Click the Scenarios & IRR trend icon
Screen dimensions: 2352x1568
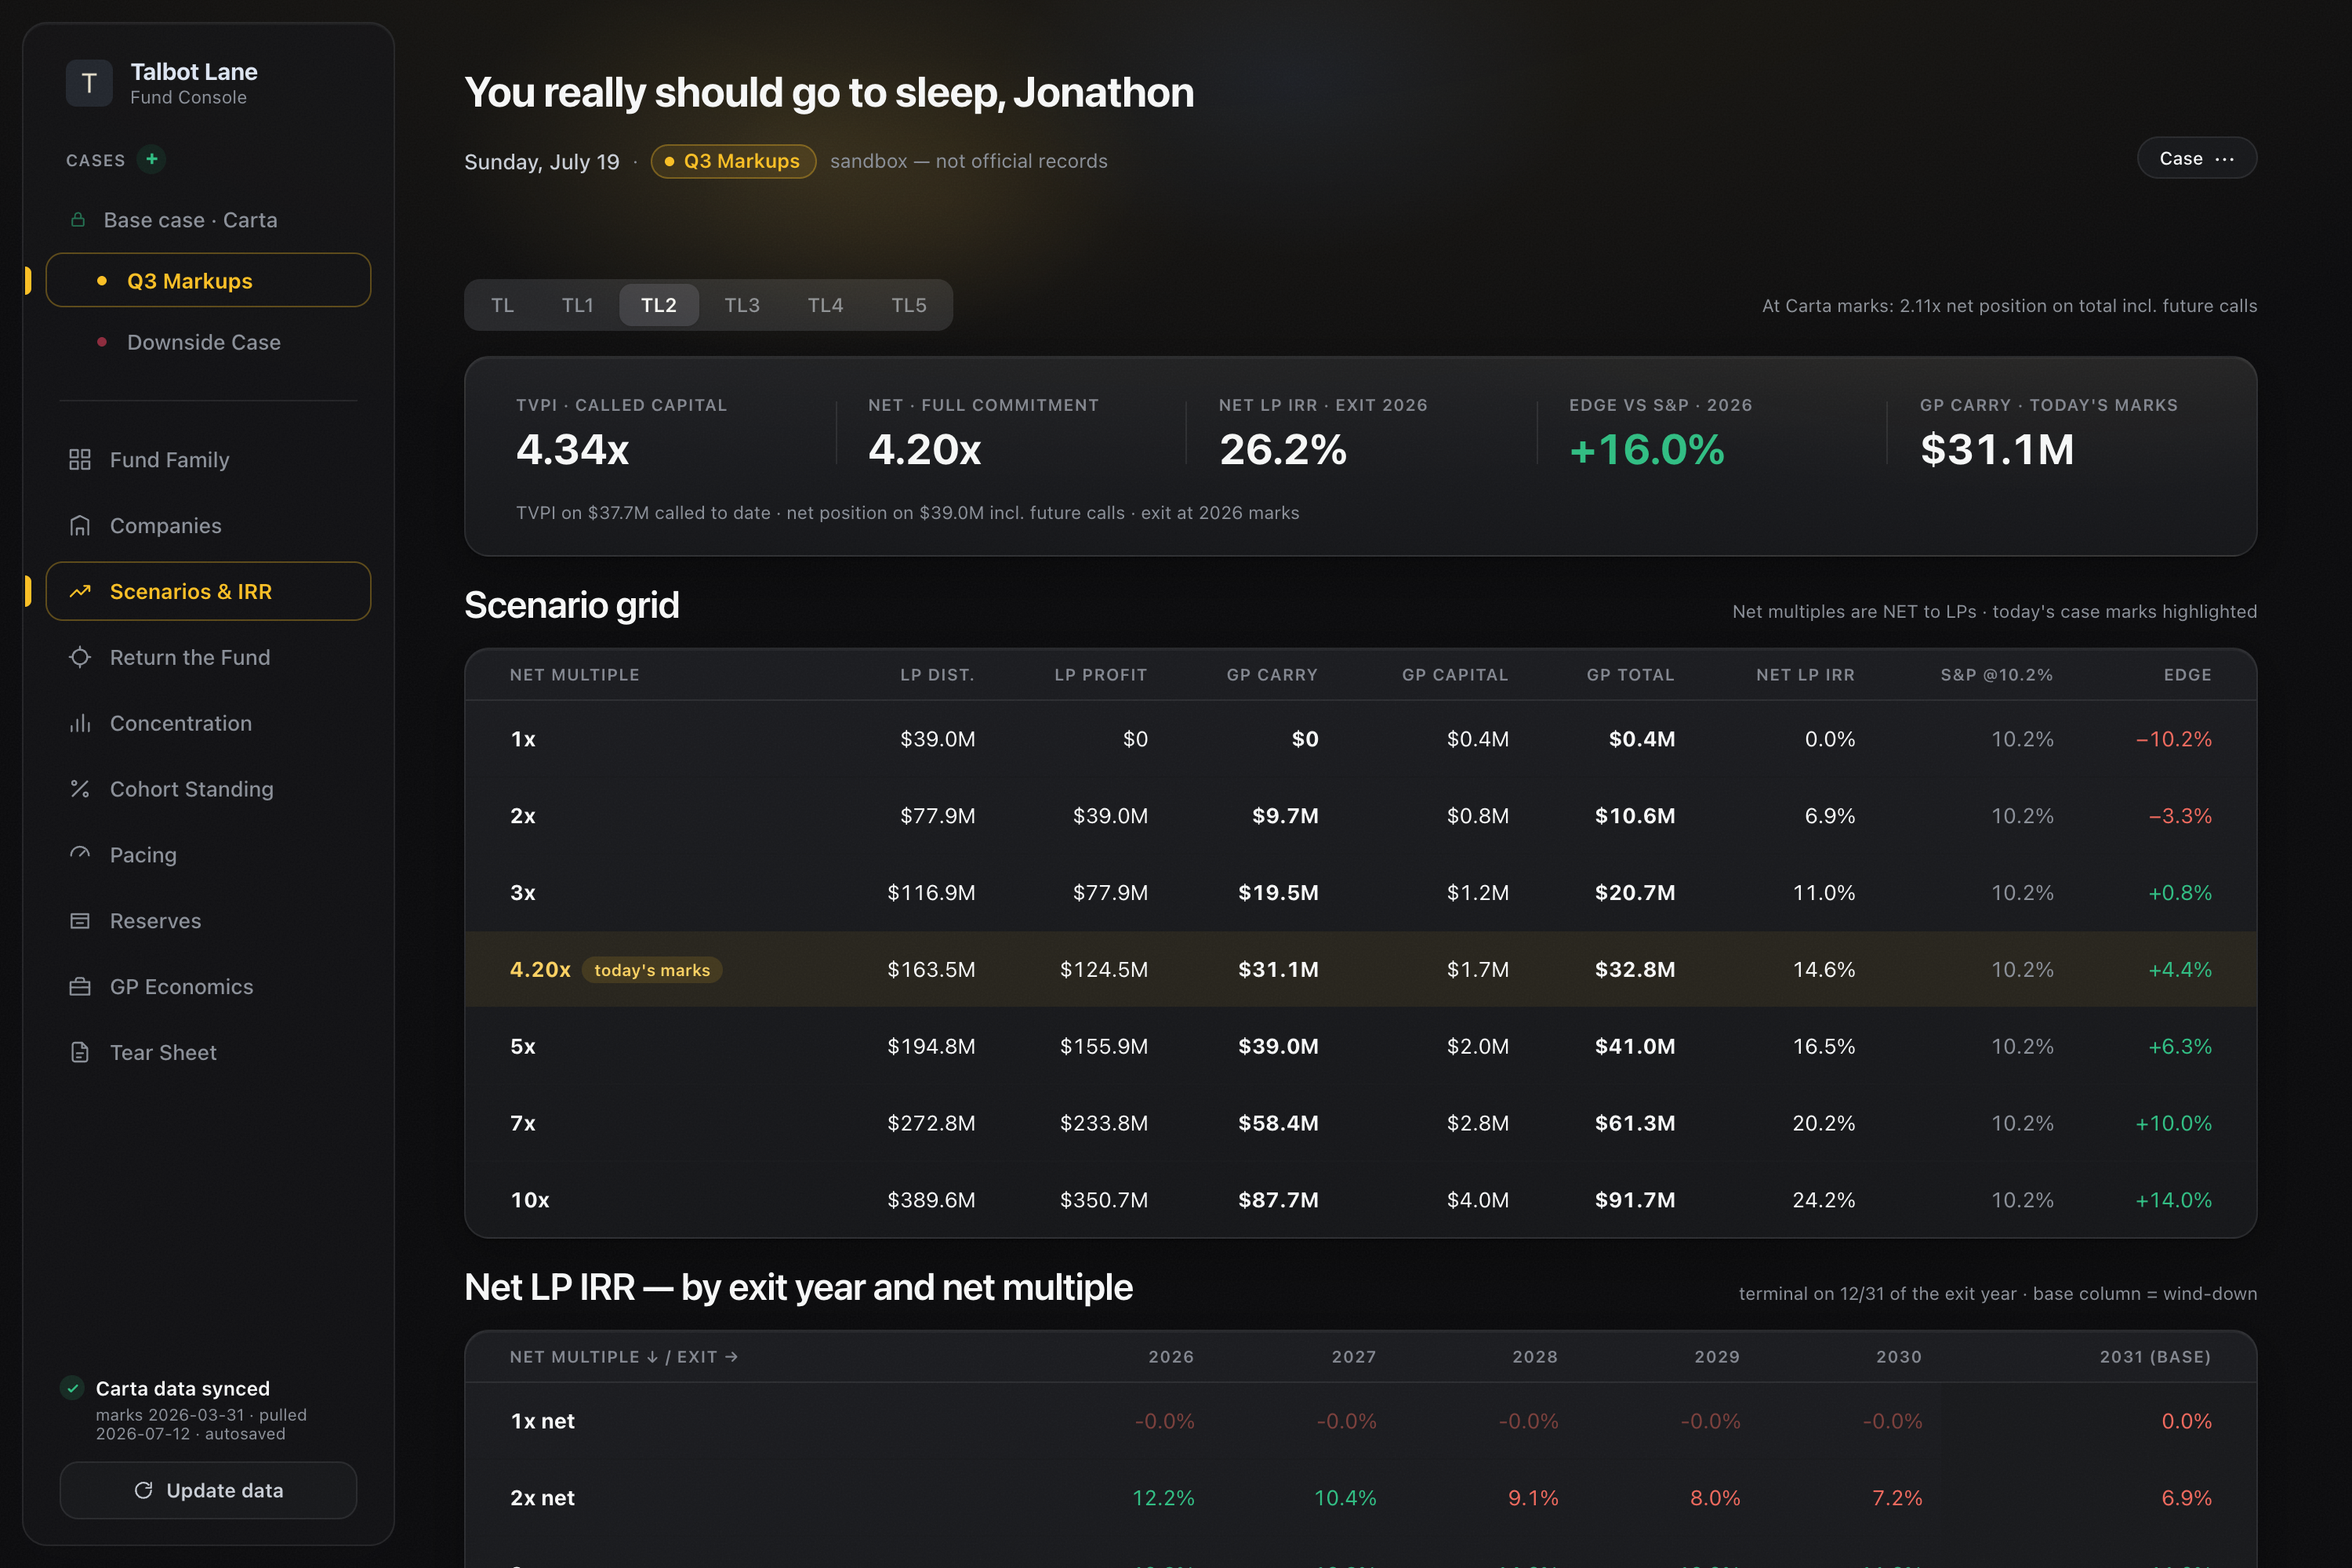click(x=80, y=592)
